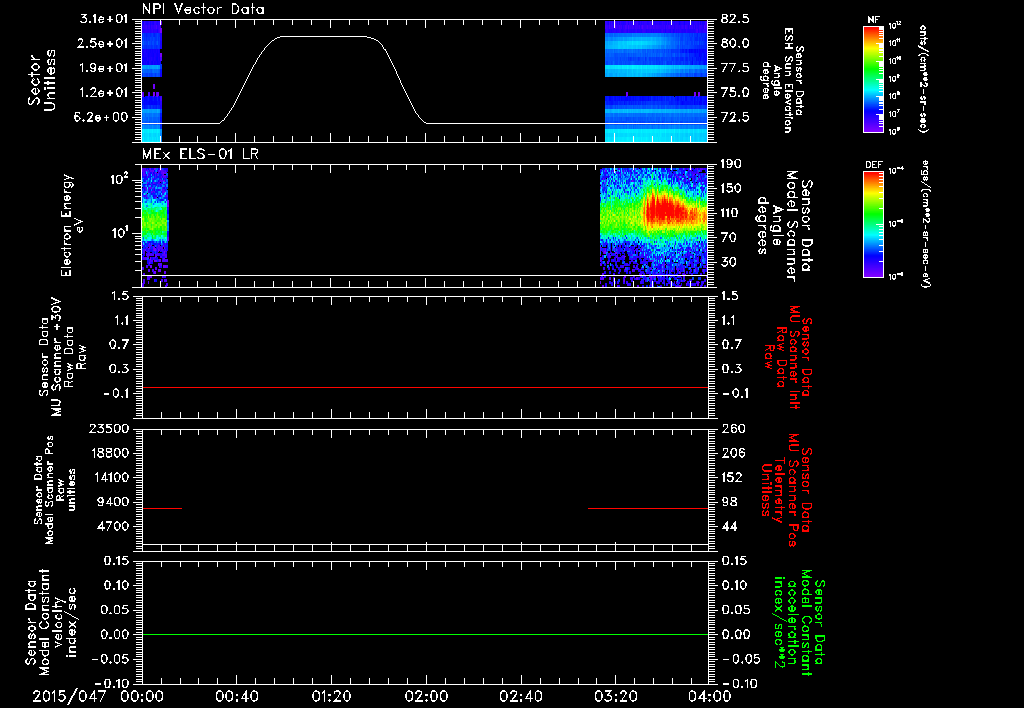Click the 04:00 time axis label
The height and width of the screenshot is (708, 1024).
tap(710, 696)
